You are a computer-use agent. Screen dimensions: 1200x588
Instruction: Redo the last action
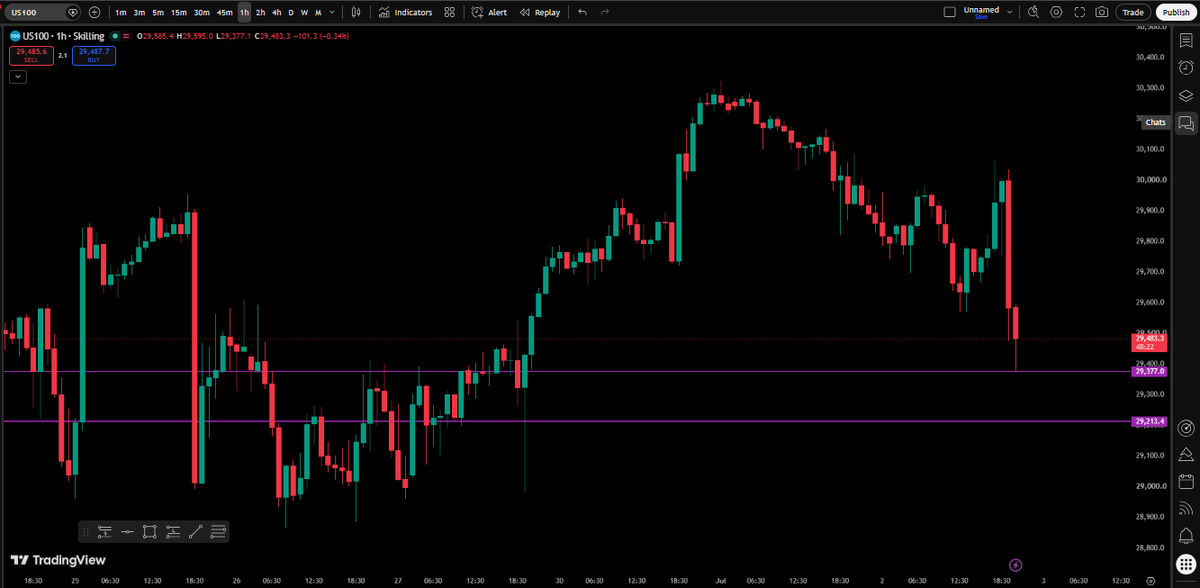click(x=605, y=12)
